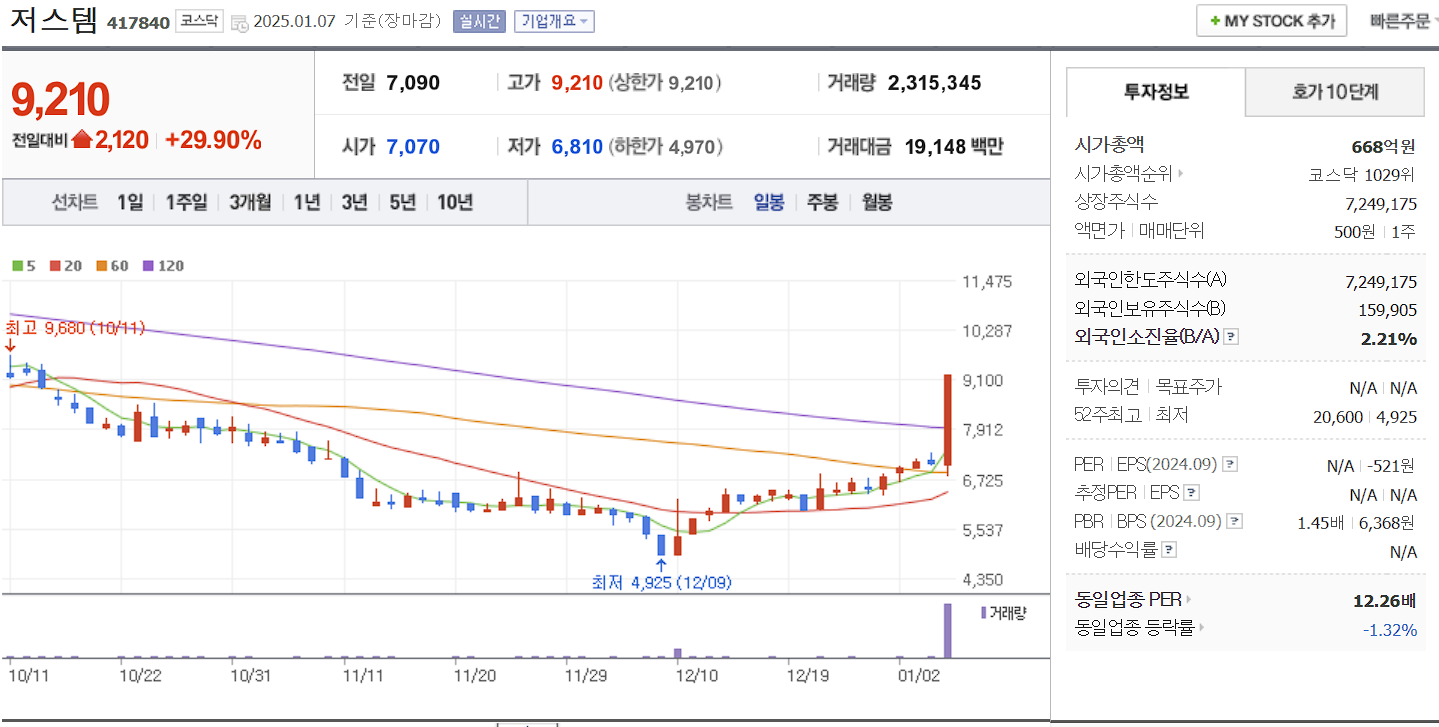Switch to the 호가 10단계 tab
This screenshot has width=1439, height=727.
1334,91
